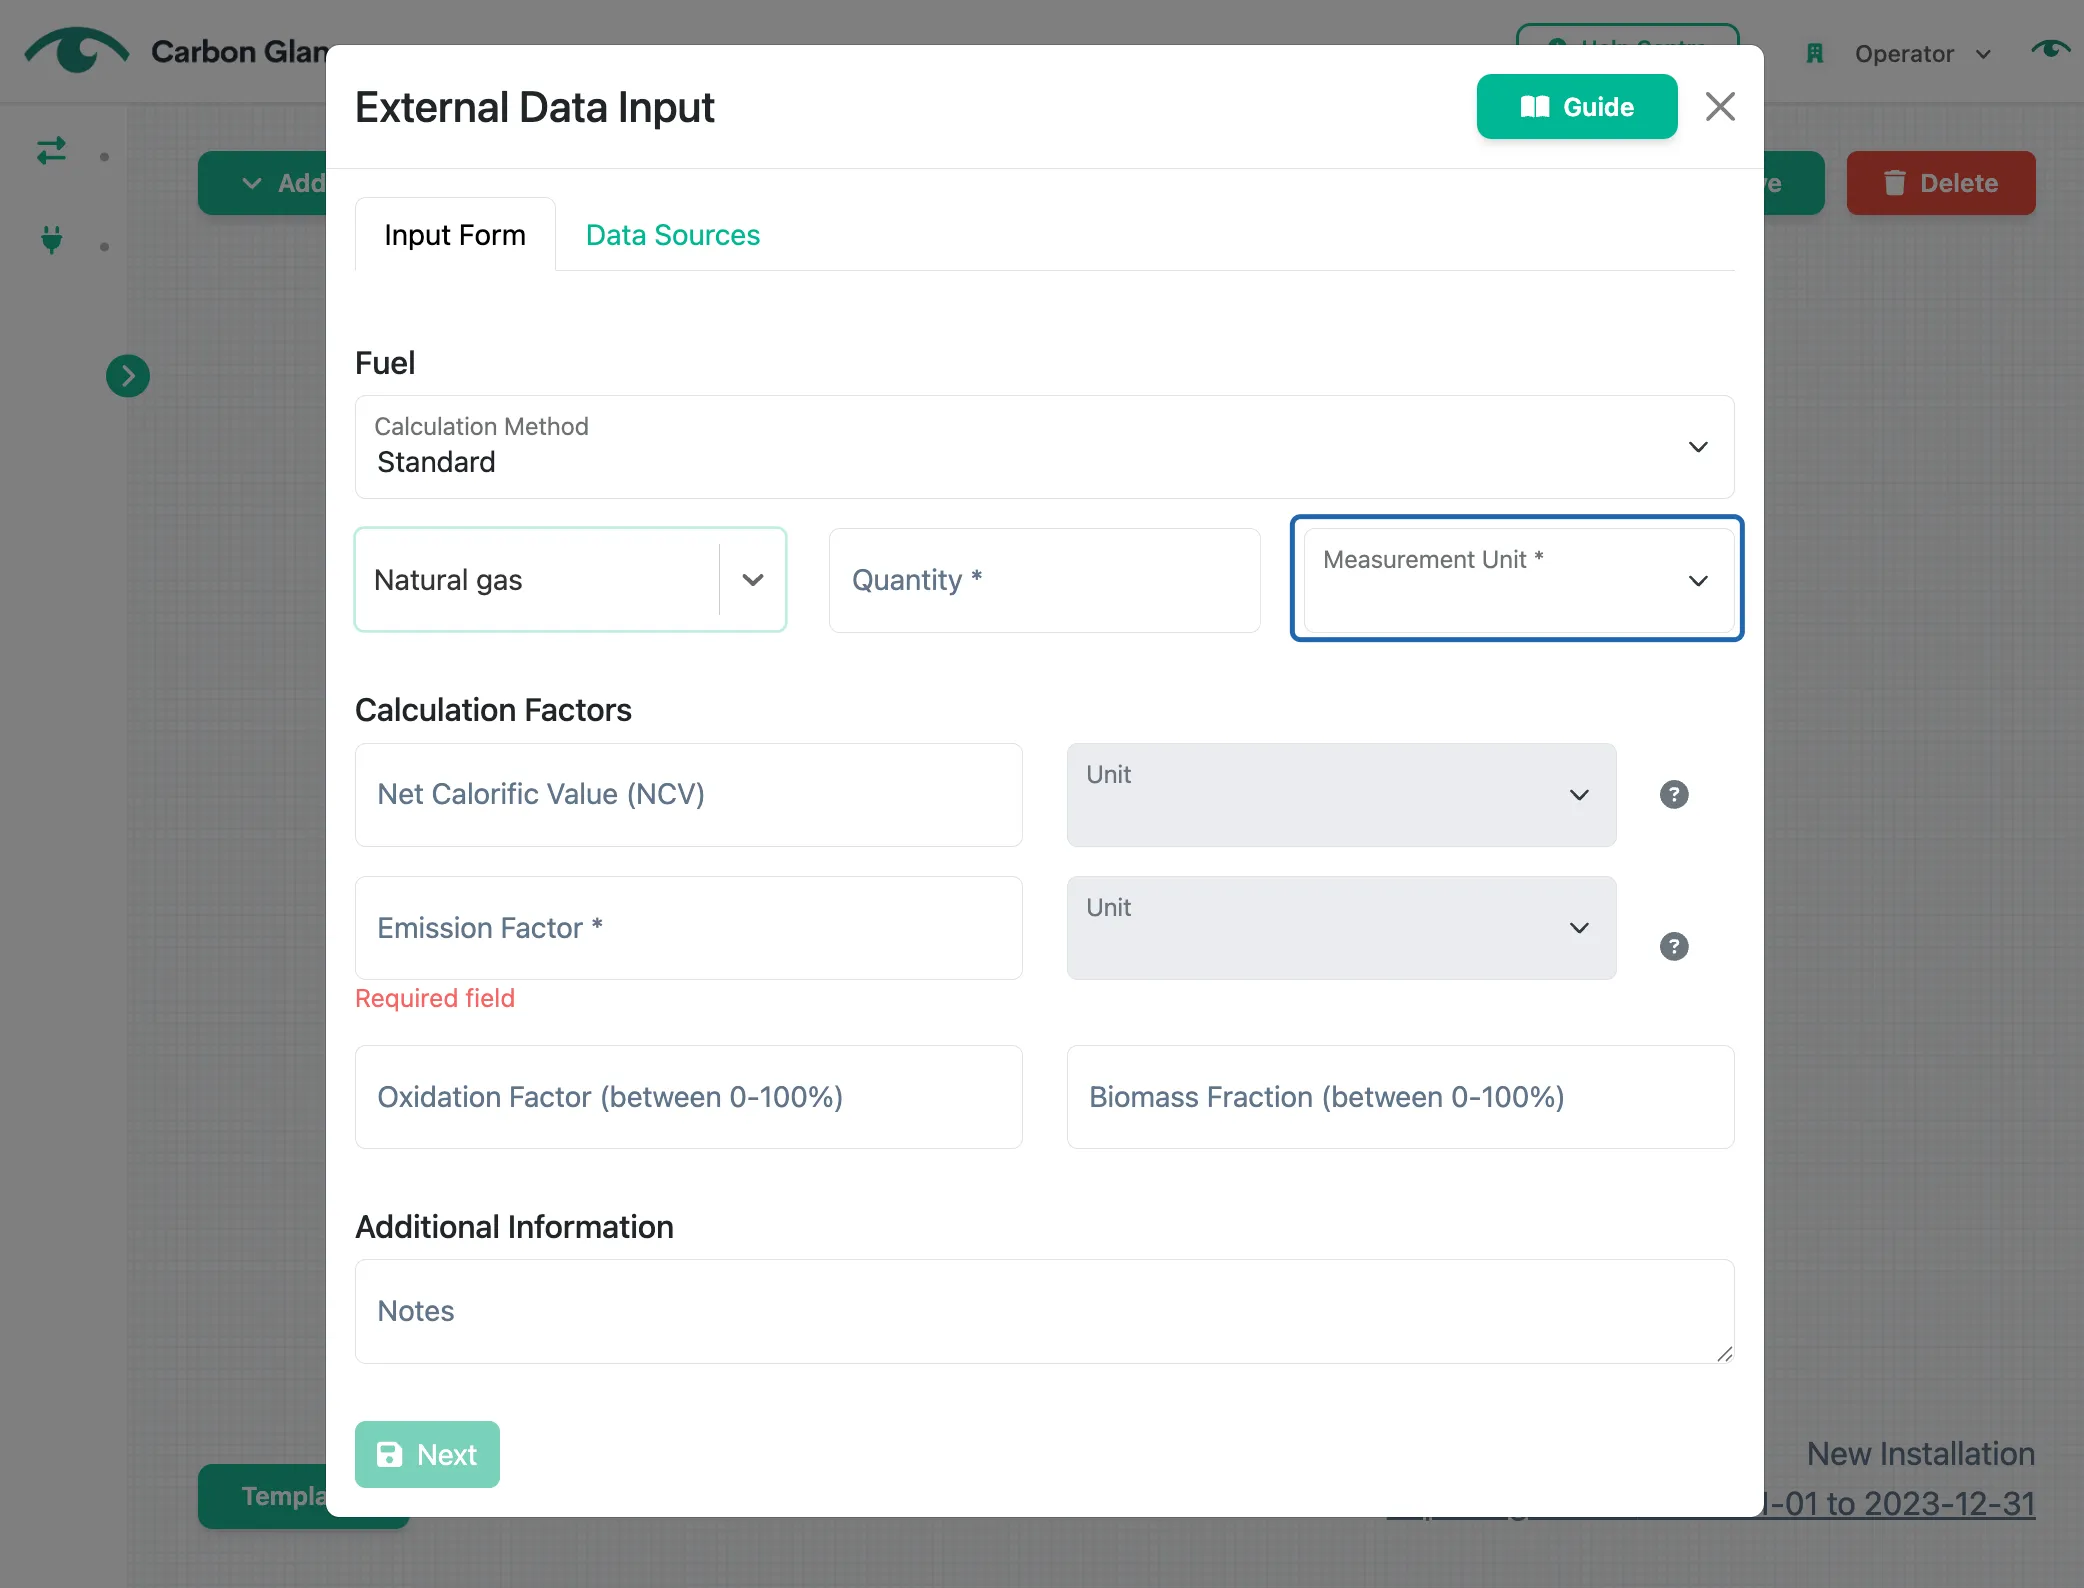This screenshot has width=2084, height=1588.
Task: Switch to the Data Sources tab
Action: (x=673, y=235)
